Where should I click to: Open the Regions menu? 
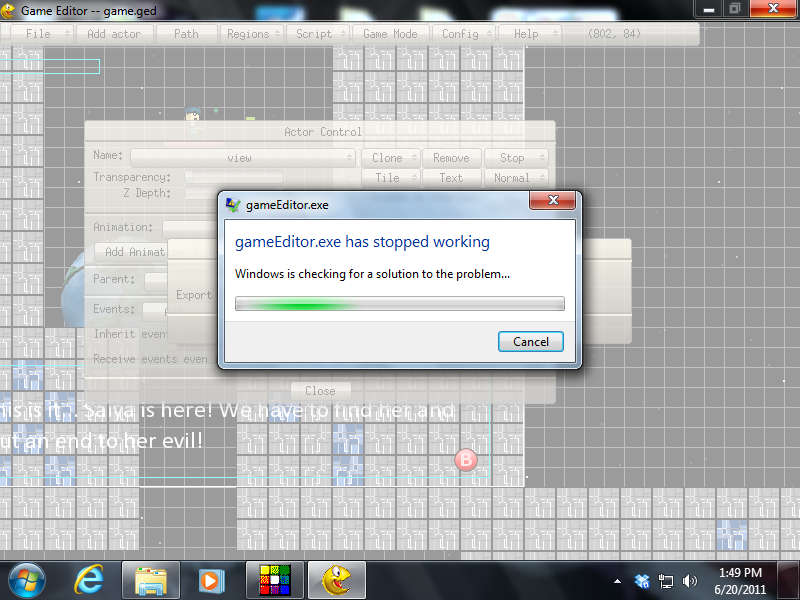(x=252, y=34)
